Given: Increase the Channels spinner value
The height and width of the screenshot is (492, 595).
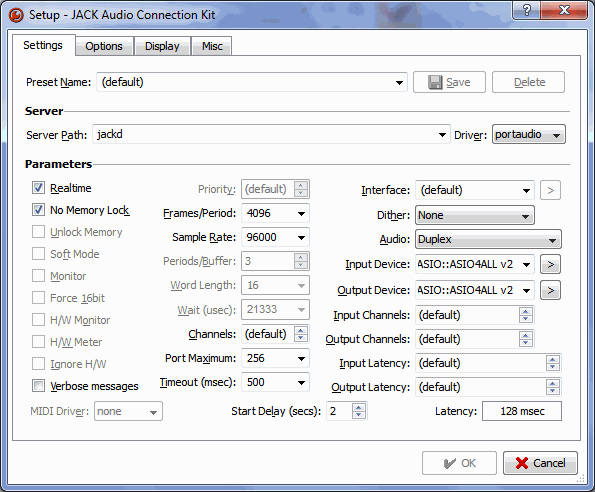Looking at the screenshot, I should coord(301,330).
